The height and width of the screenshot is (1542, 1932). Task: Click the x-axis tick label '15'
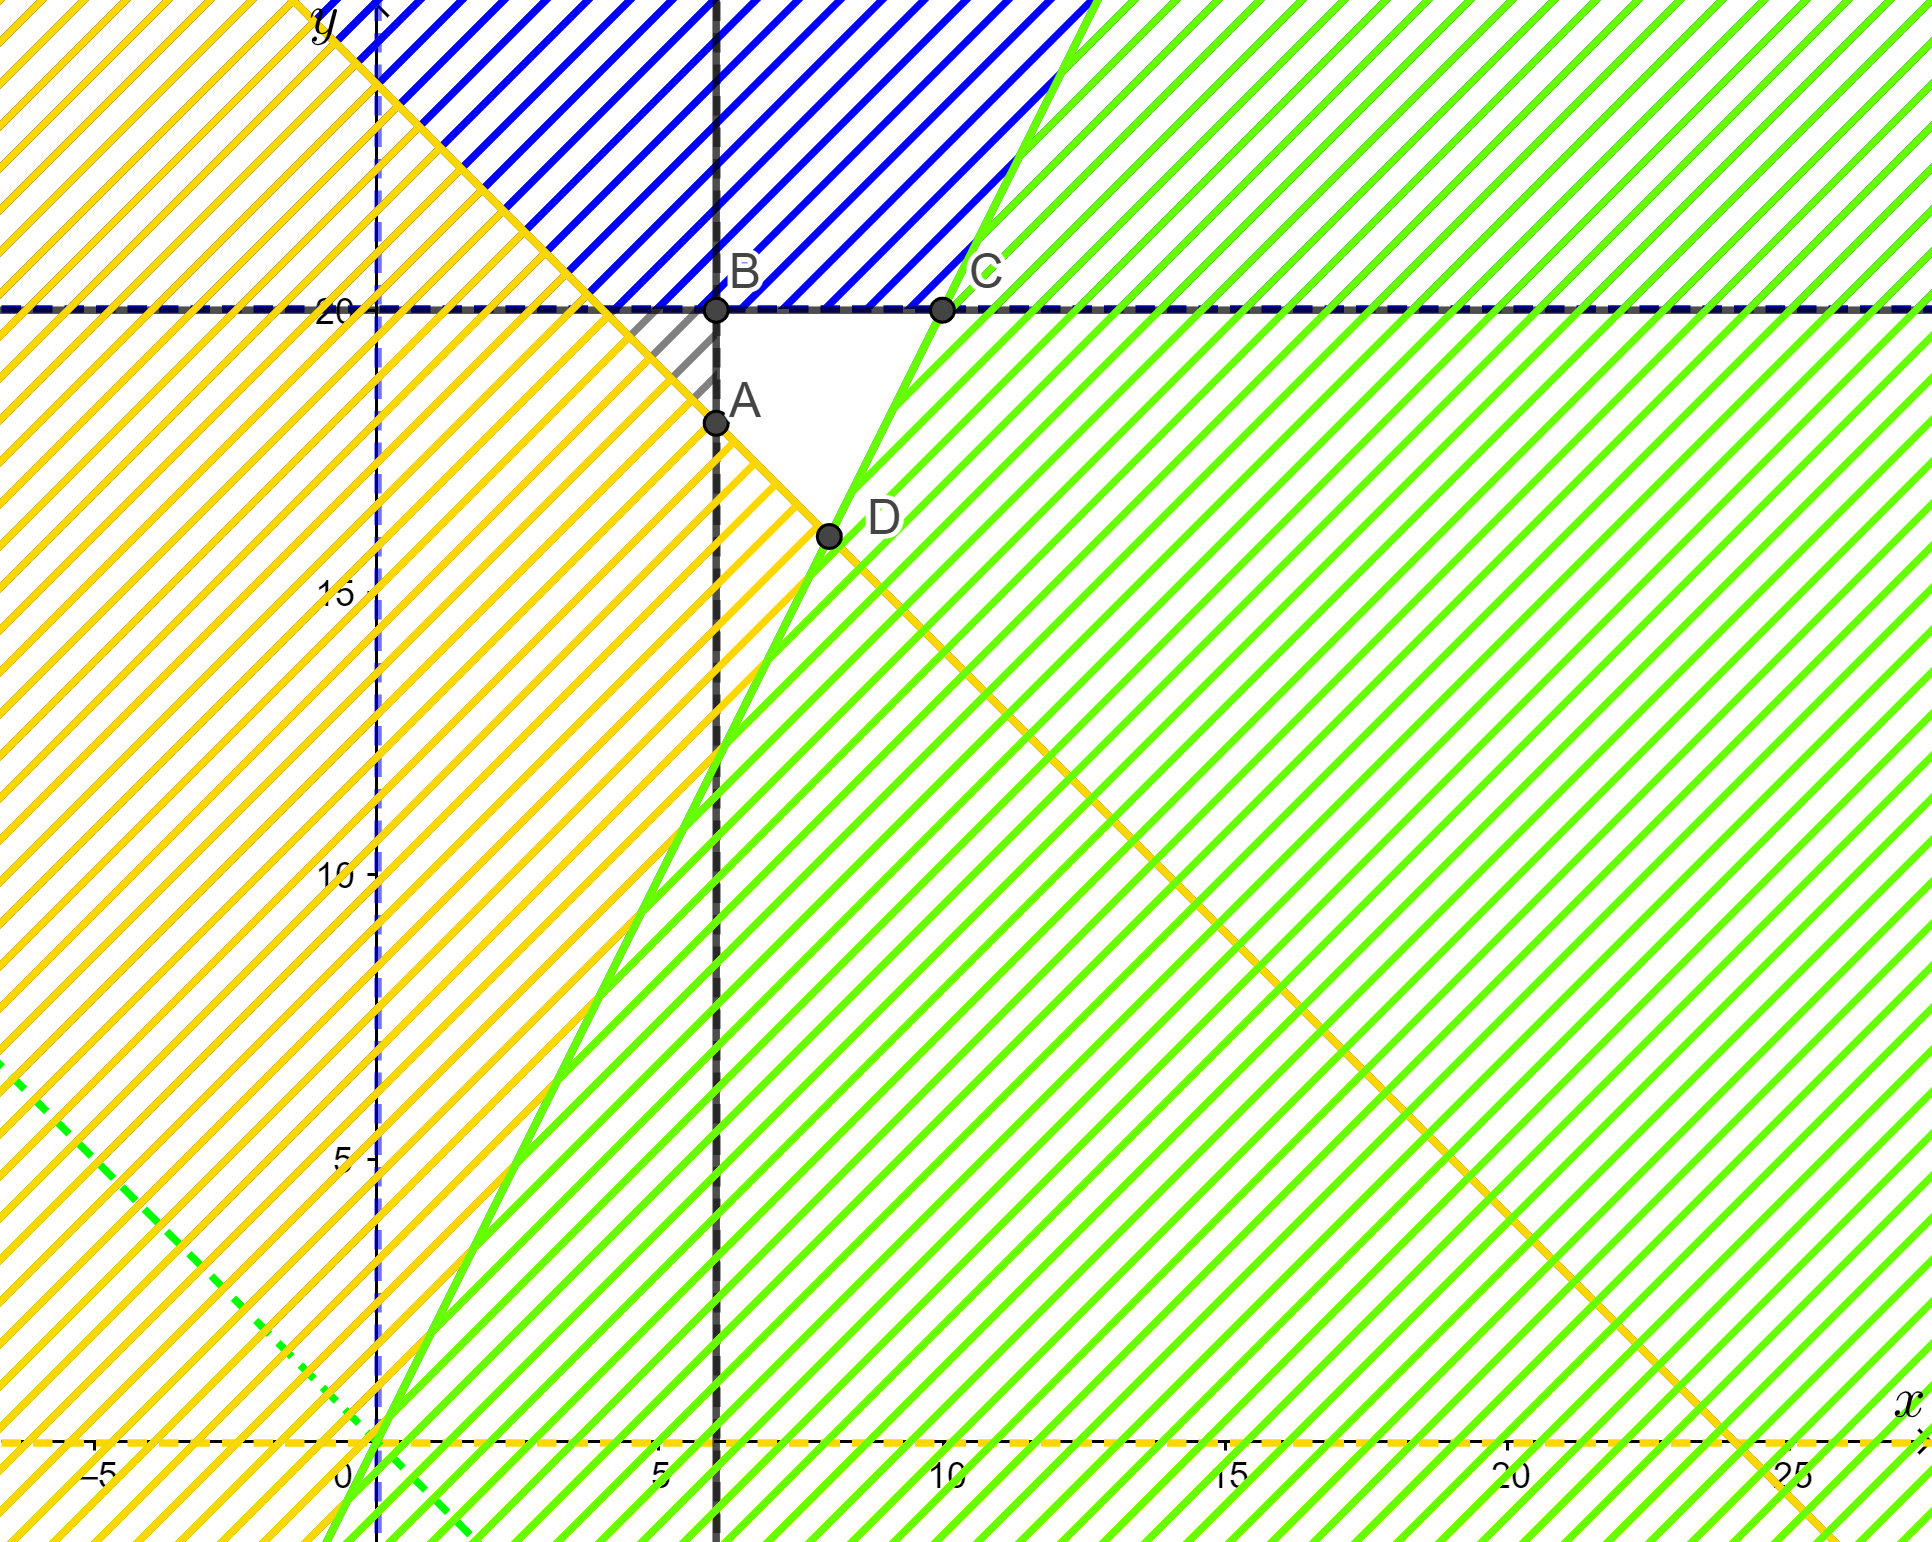pos(1229,1476)
